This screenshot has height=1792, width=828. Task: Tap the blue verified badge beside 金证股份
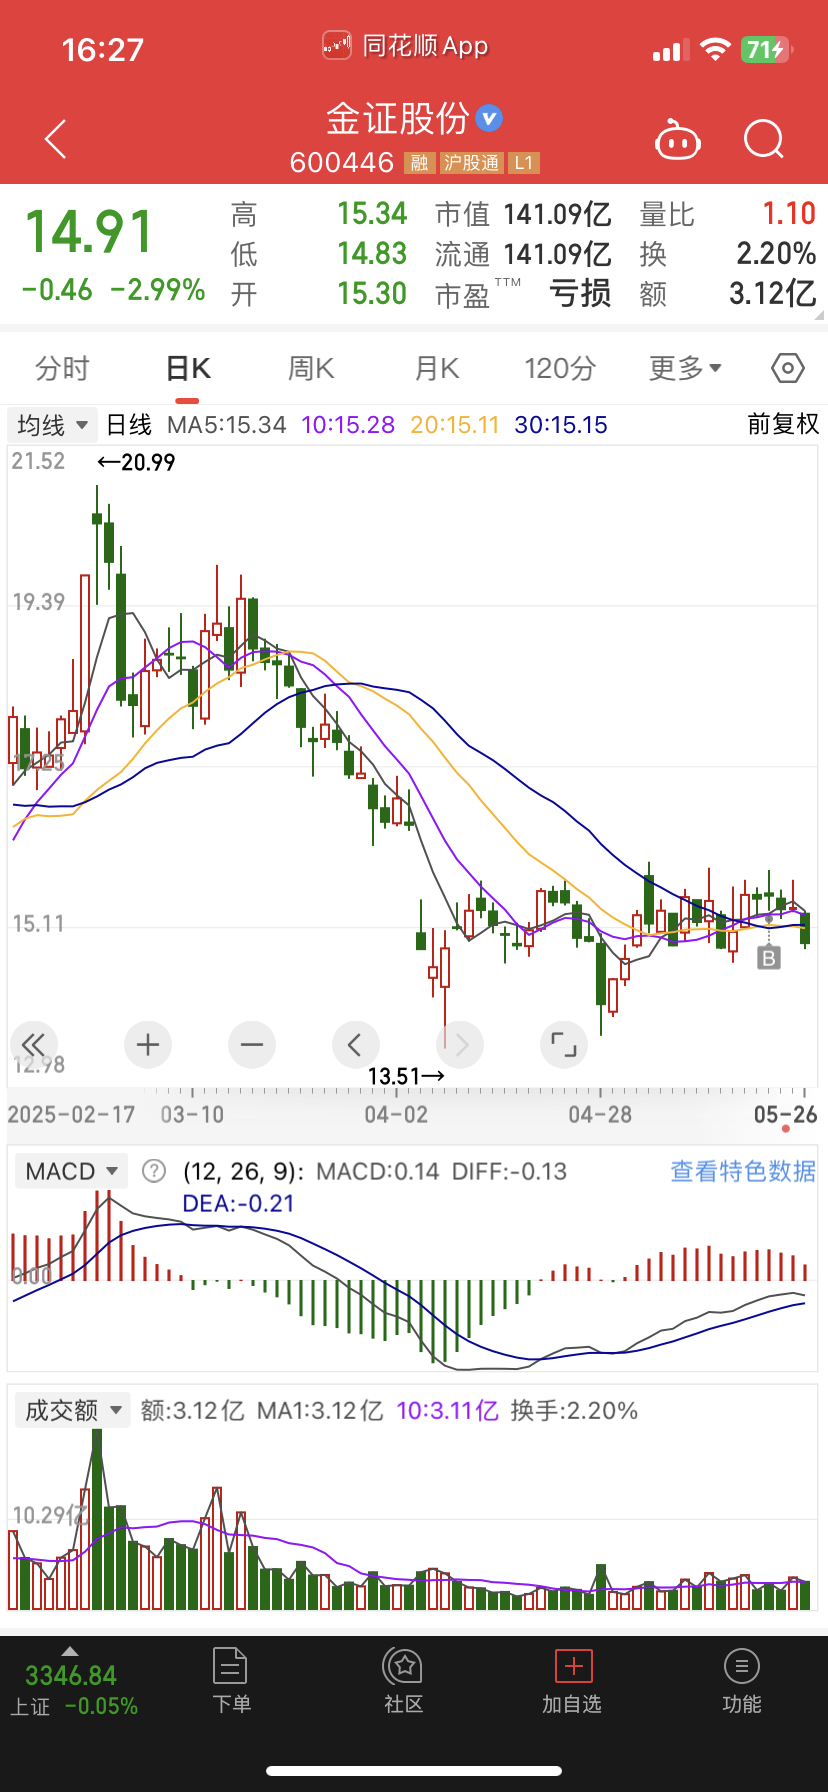489,119
